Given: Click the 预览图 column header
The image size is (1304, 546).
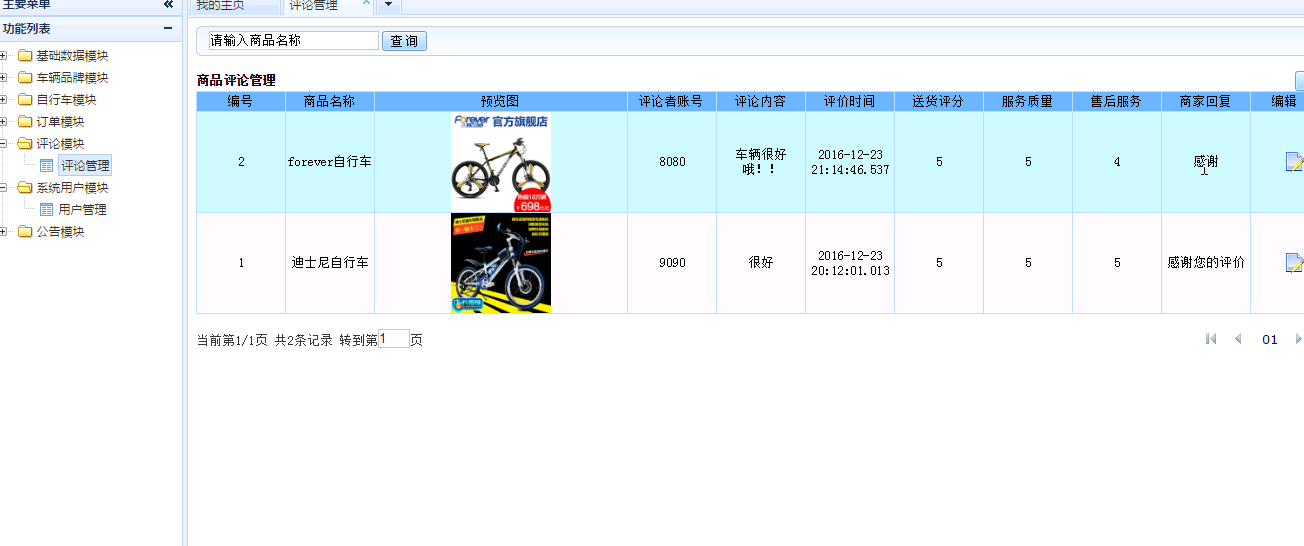Looking at the screenshot, I should 501,101.
